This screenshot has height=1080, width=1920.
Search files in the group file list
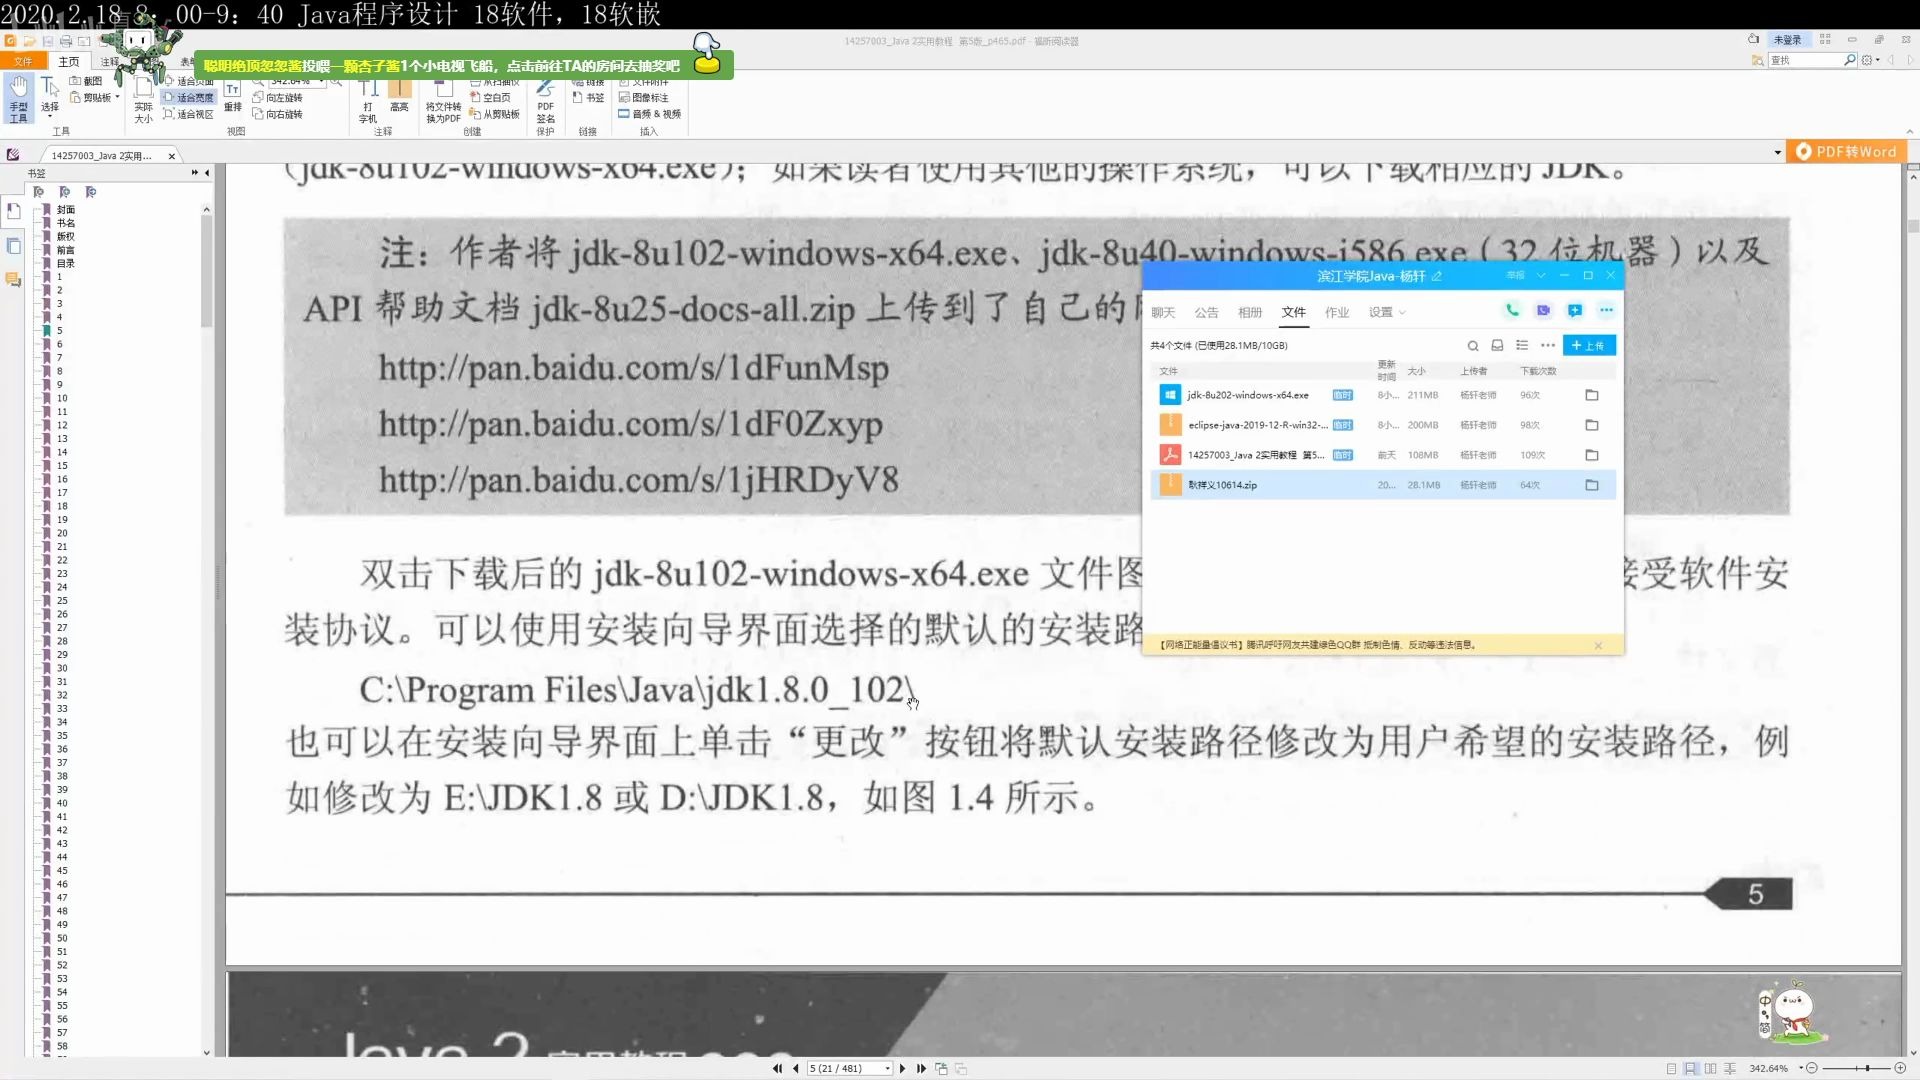(1472, 346)
